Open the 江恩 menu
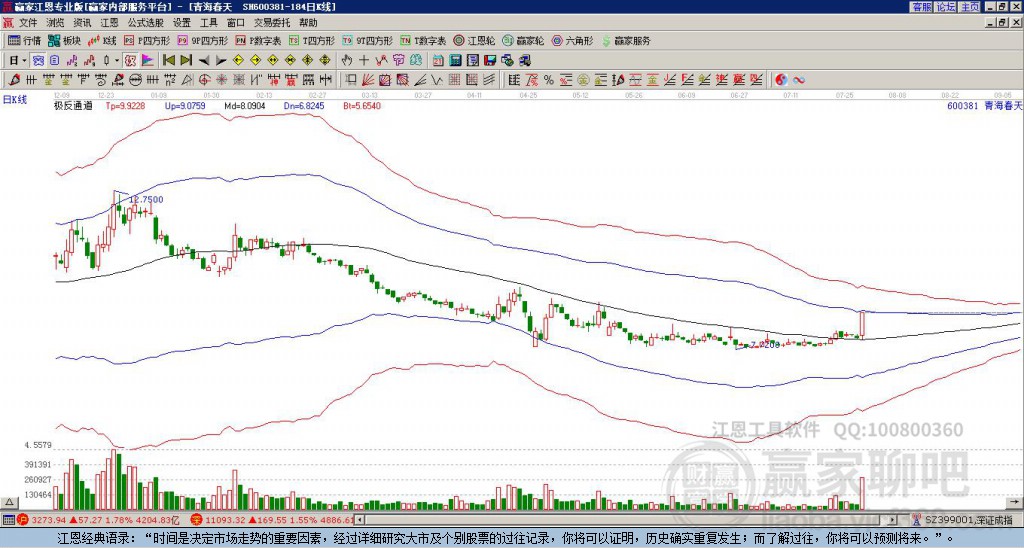The height and width of the screenshot is (548, 1024). point(109,23)
